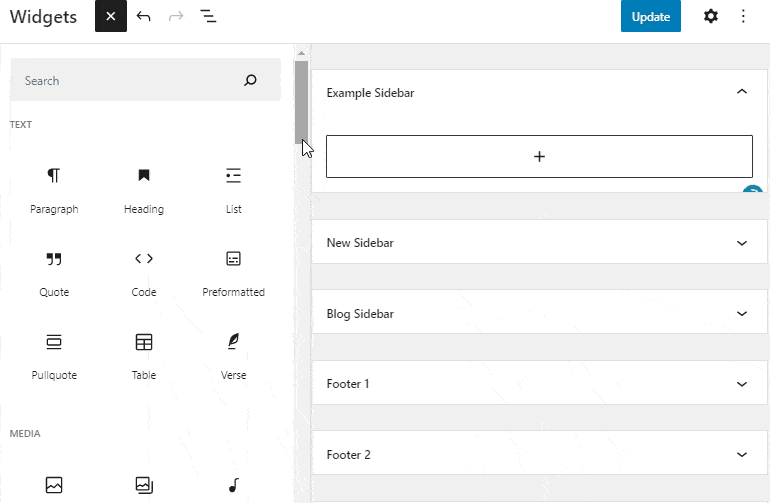Undo the last change

pyautogui.click(x=143, y=16)
